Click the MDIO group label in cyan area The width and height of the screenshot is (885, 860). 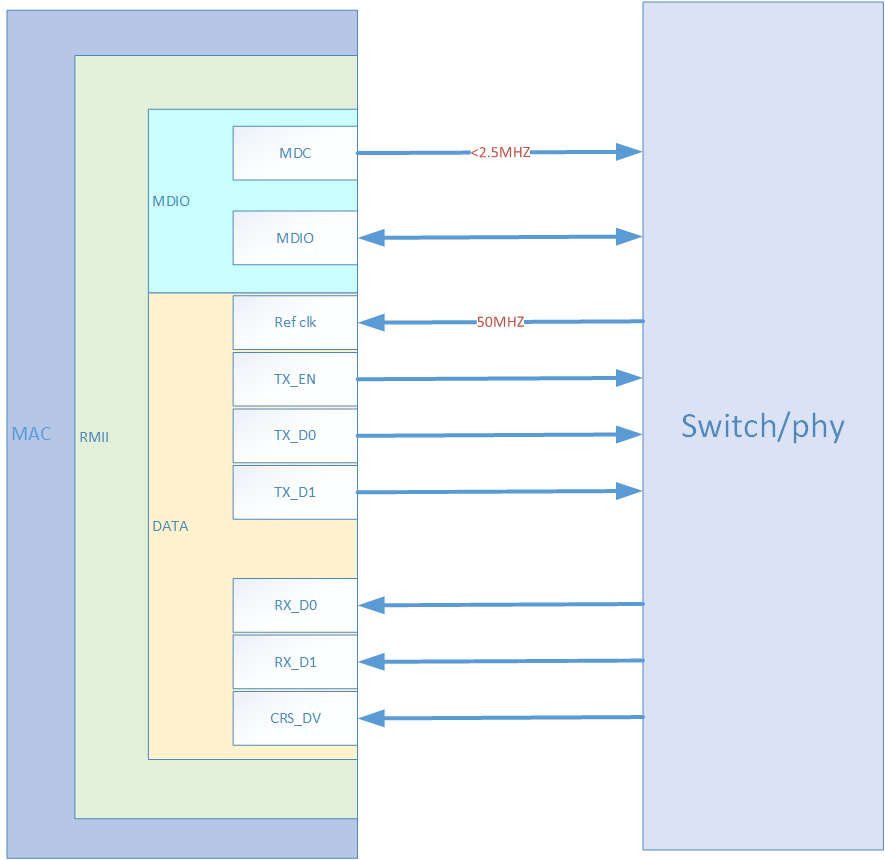(171, 201)
